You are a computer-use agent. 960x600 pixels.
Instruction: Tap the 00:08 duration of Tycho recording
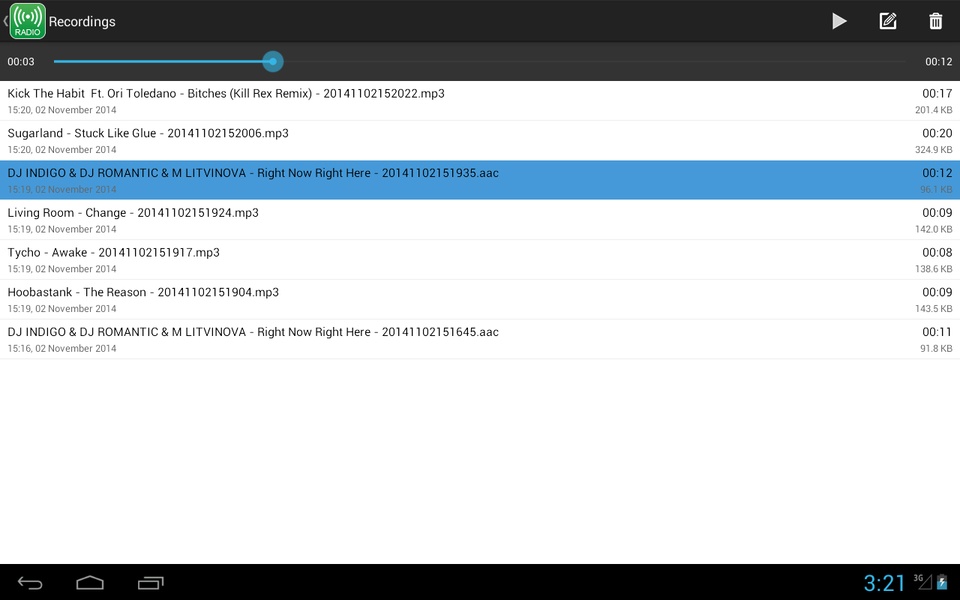click(x=937, y=253)
